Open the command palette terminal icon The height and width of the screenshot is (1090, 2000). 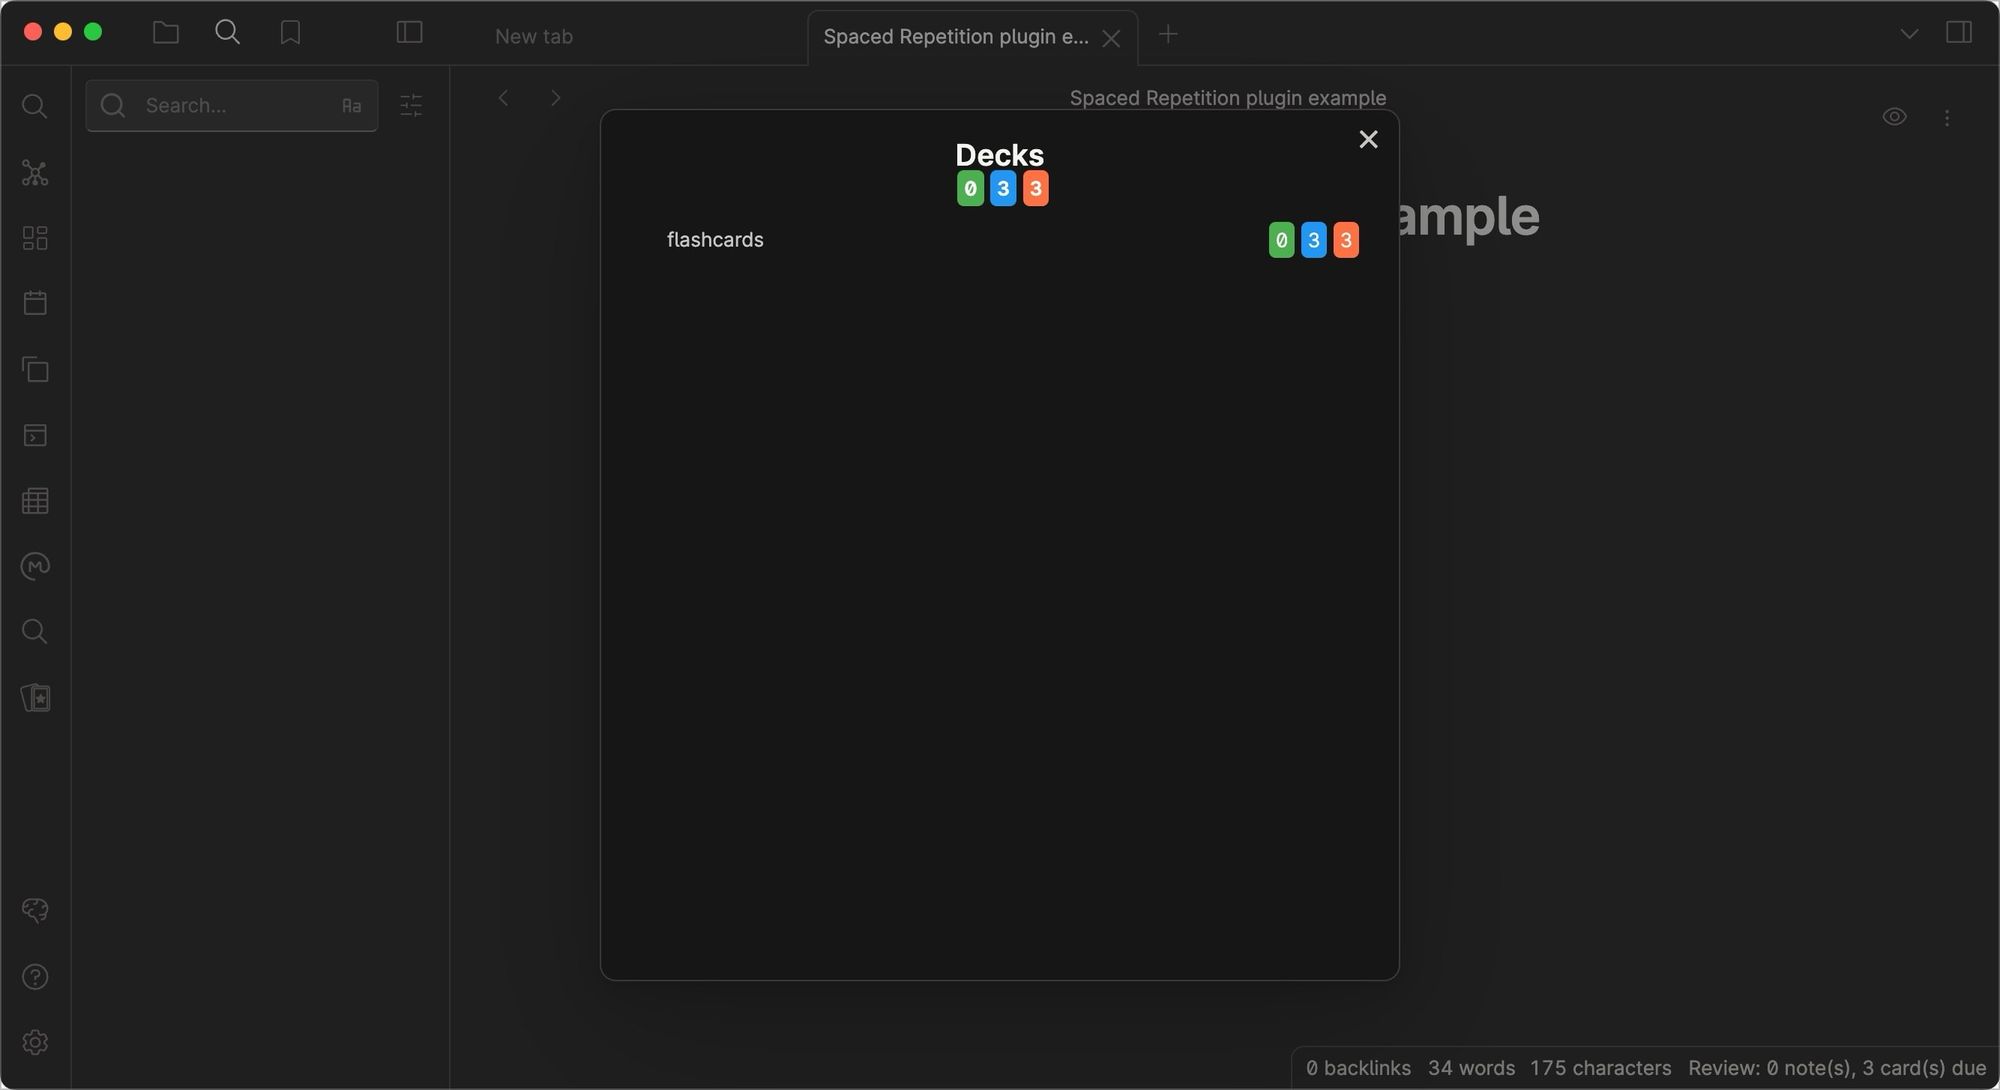pyautogui.click(x=35, y=435)
